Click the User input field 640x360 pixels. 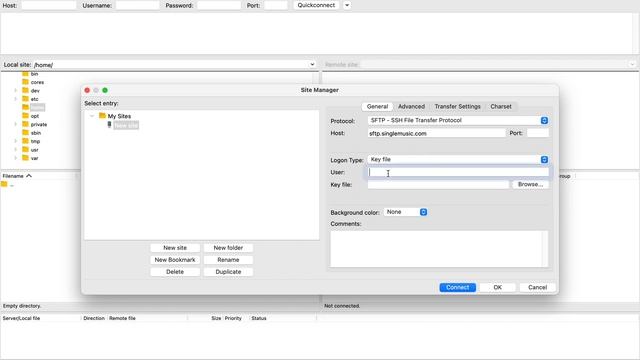coord(458,172)
